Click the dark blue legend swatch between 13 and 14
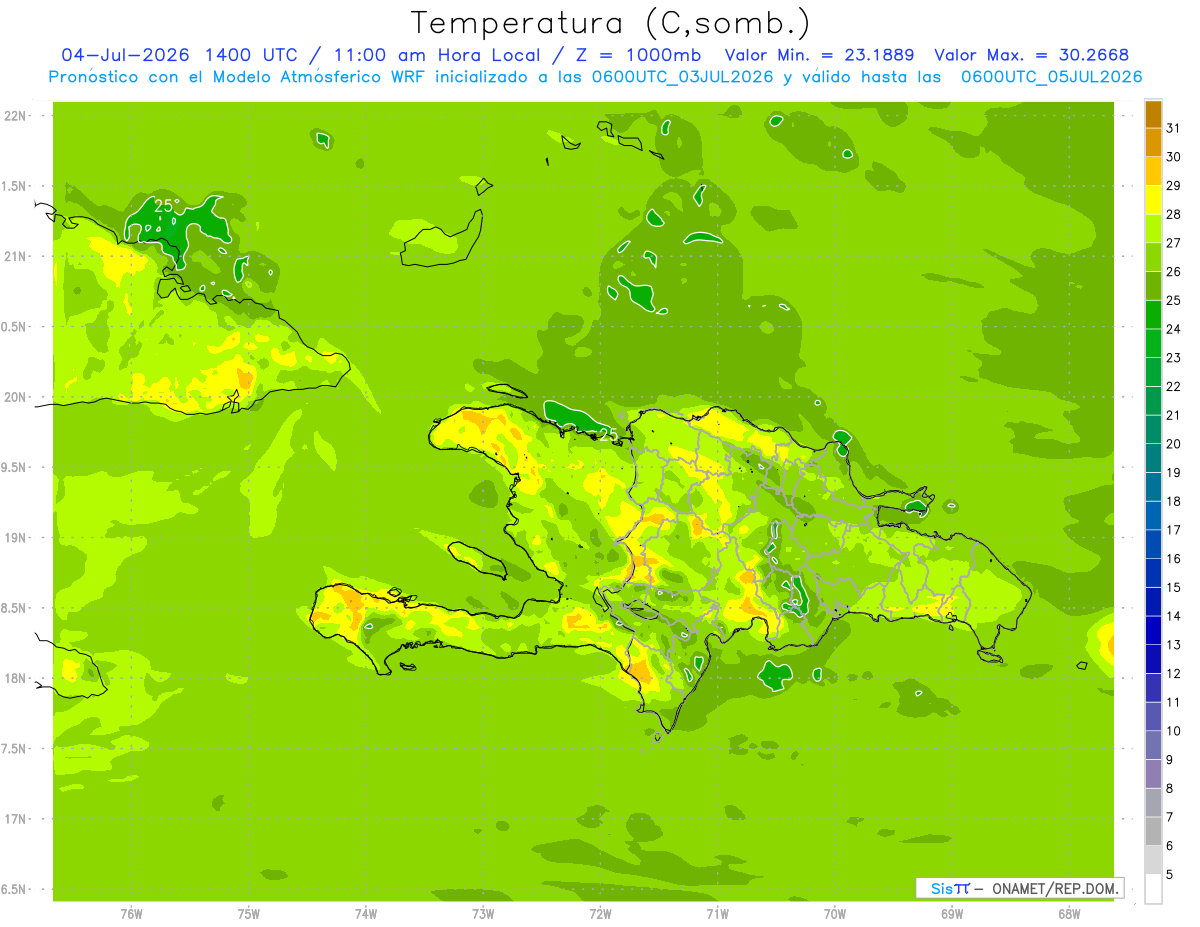Image resolution: width=1200 pixels, height=927 pixels. (x=1153, y=630)
